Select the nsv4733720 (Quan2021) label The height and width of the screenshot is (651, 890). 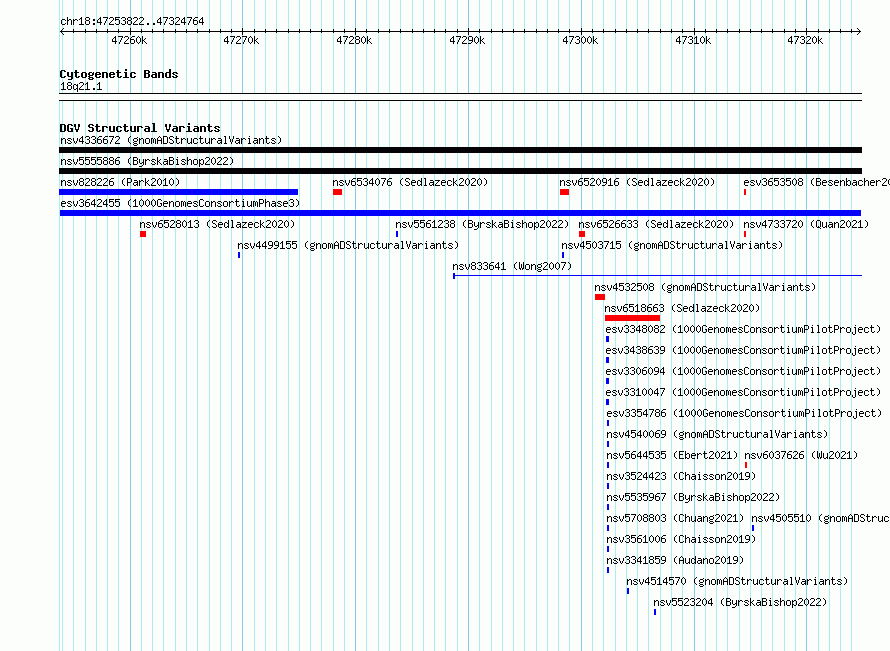click(x=807, y=224)
